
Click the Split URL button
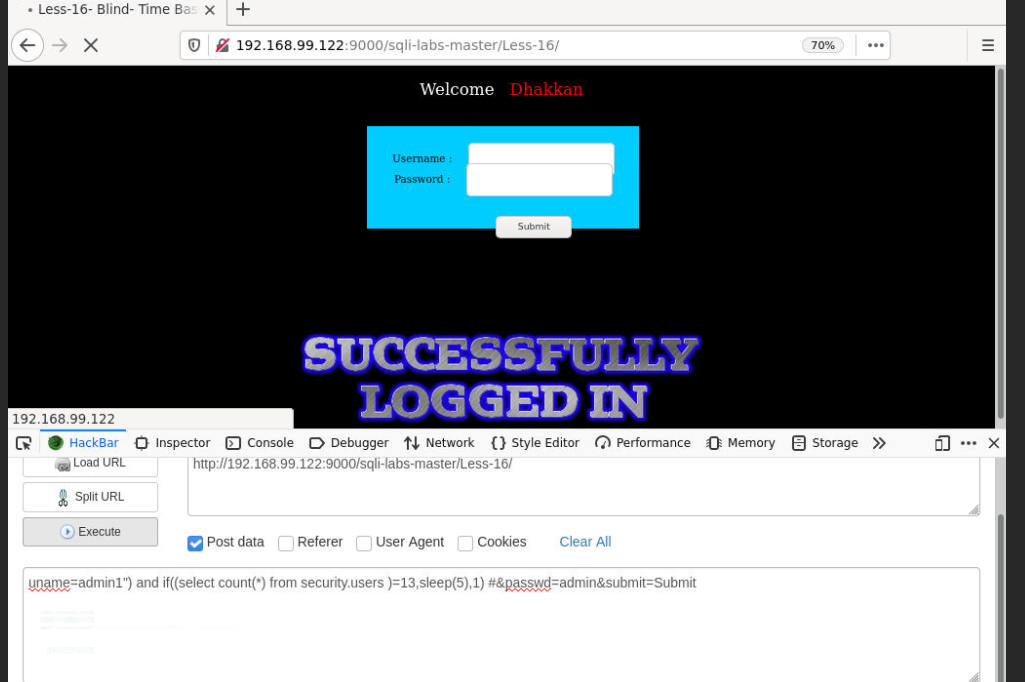[x=90, y=497]
